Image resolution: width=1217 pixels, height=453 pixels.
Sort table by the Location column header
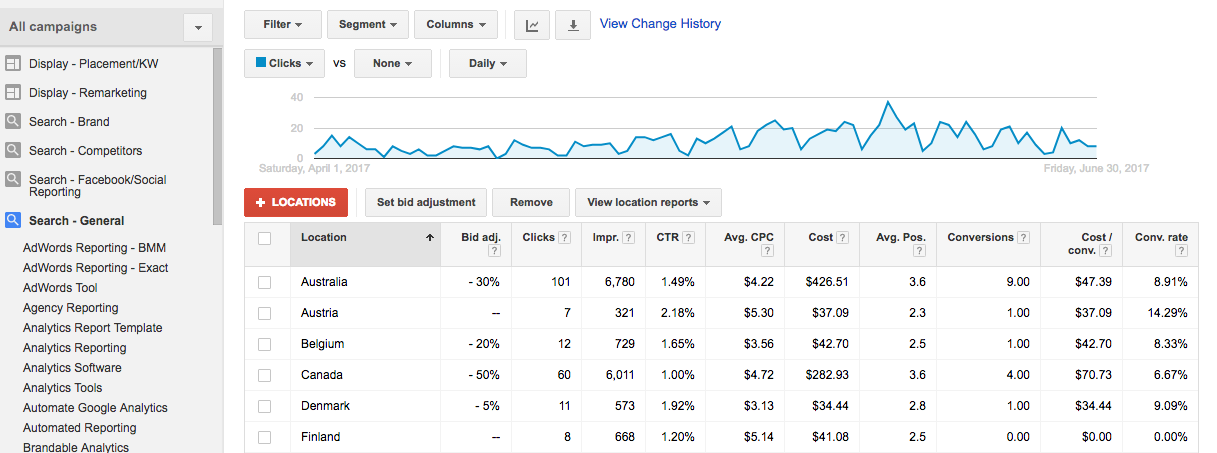pos(324,238)
